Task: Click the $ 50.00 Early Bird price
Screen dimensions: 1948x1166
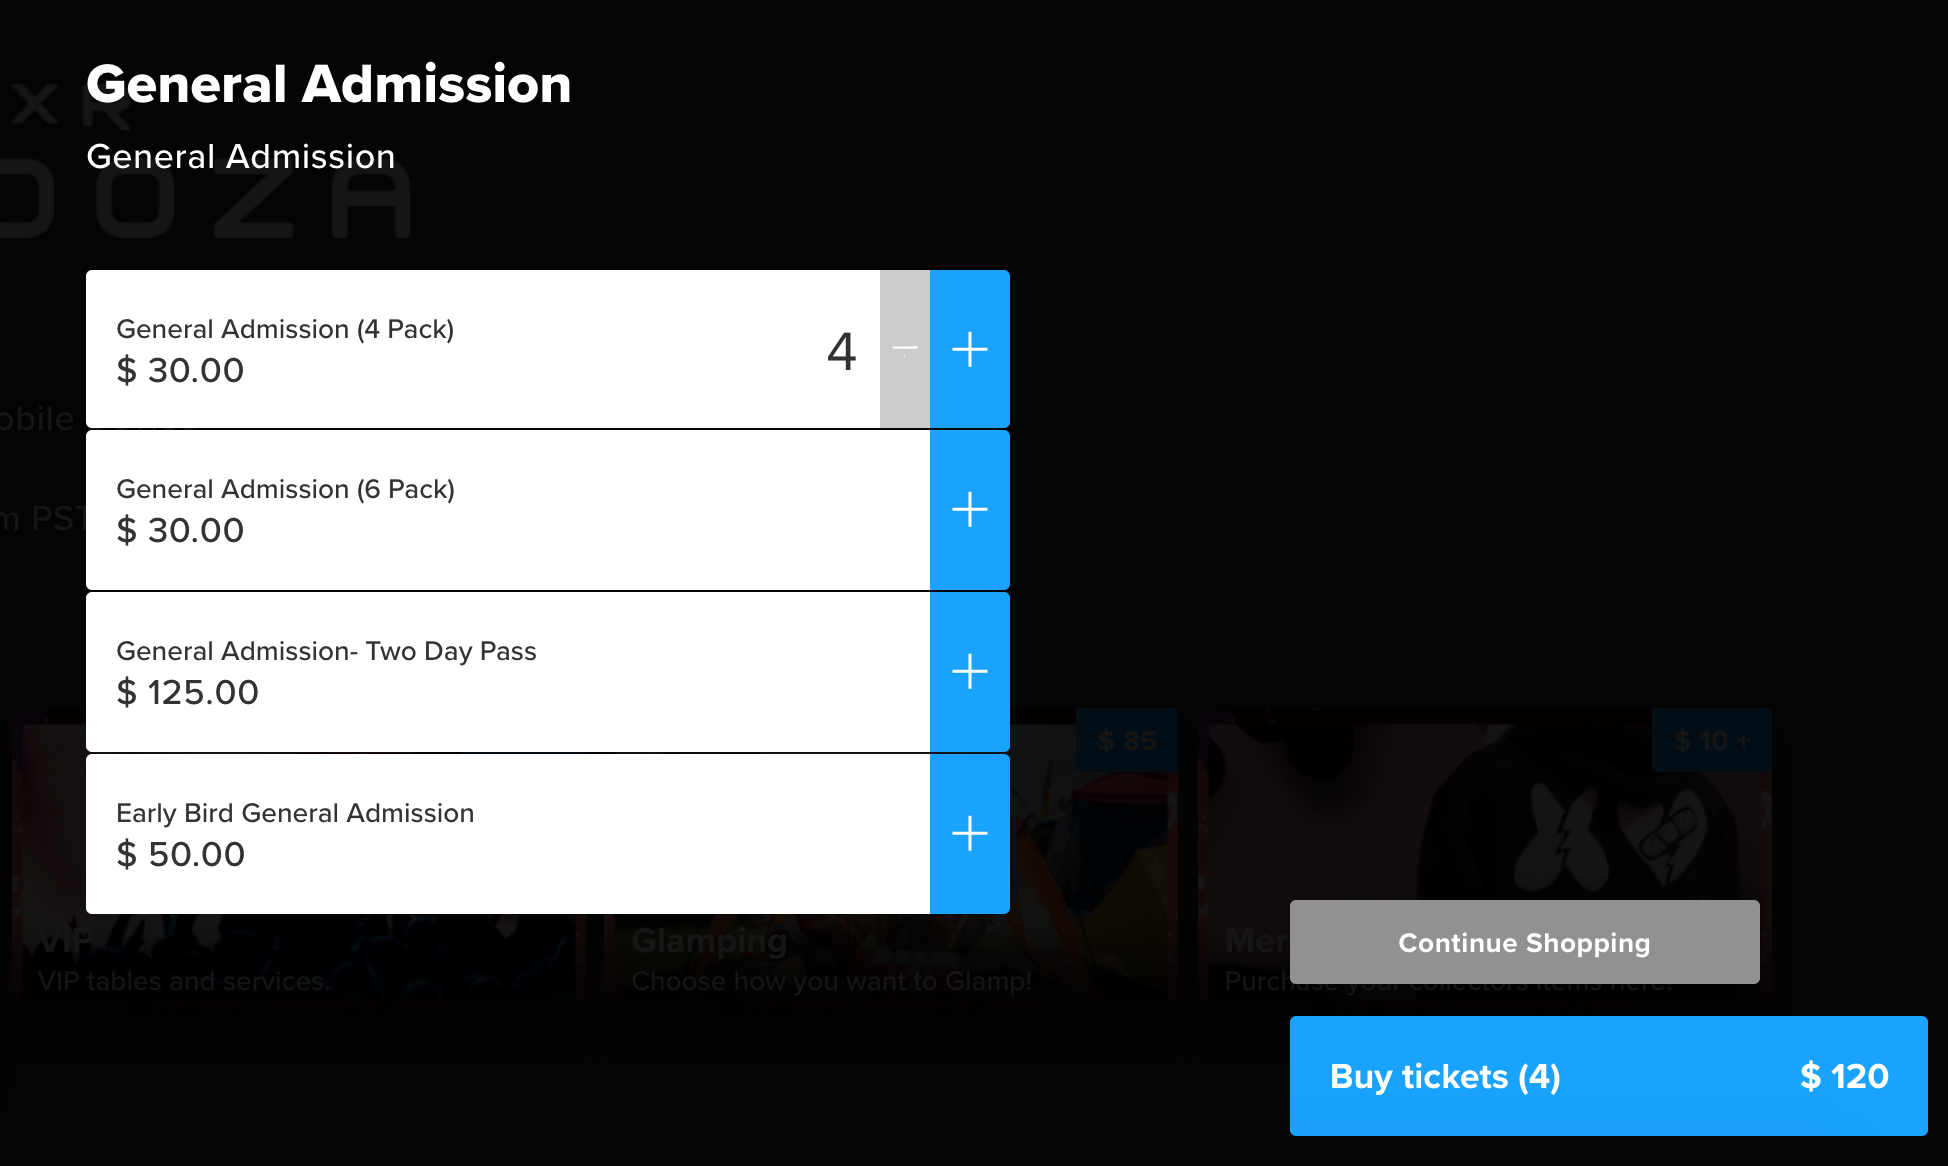Action: 181,854
